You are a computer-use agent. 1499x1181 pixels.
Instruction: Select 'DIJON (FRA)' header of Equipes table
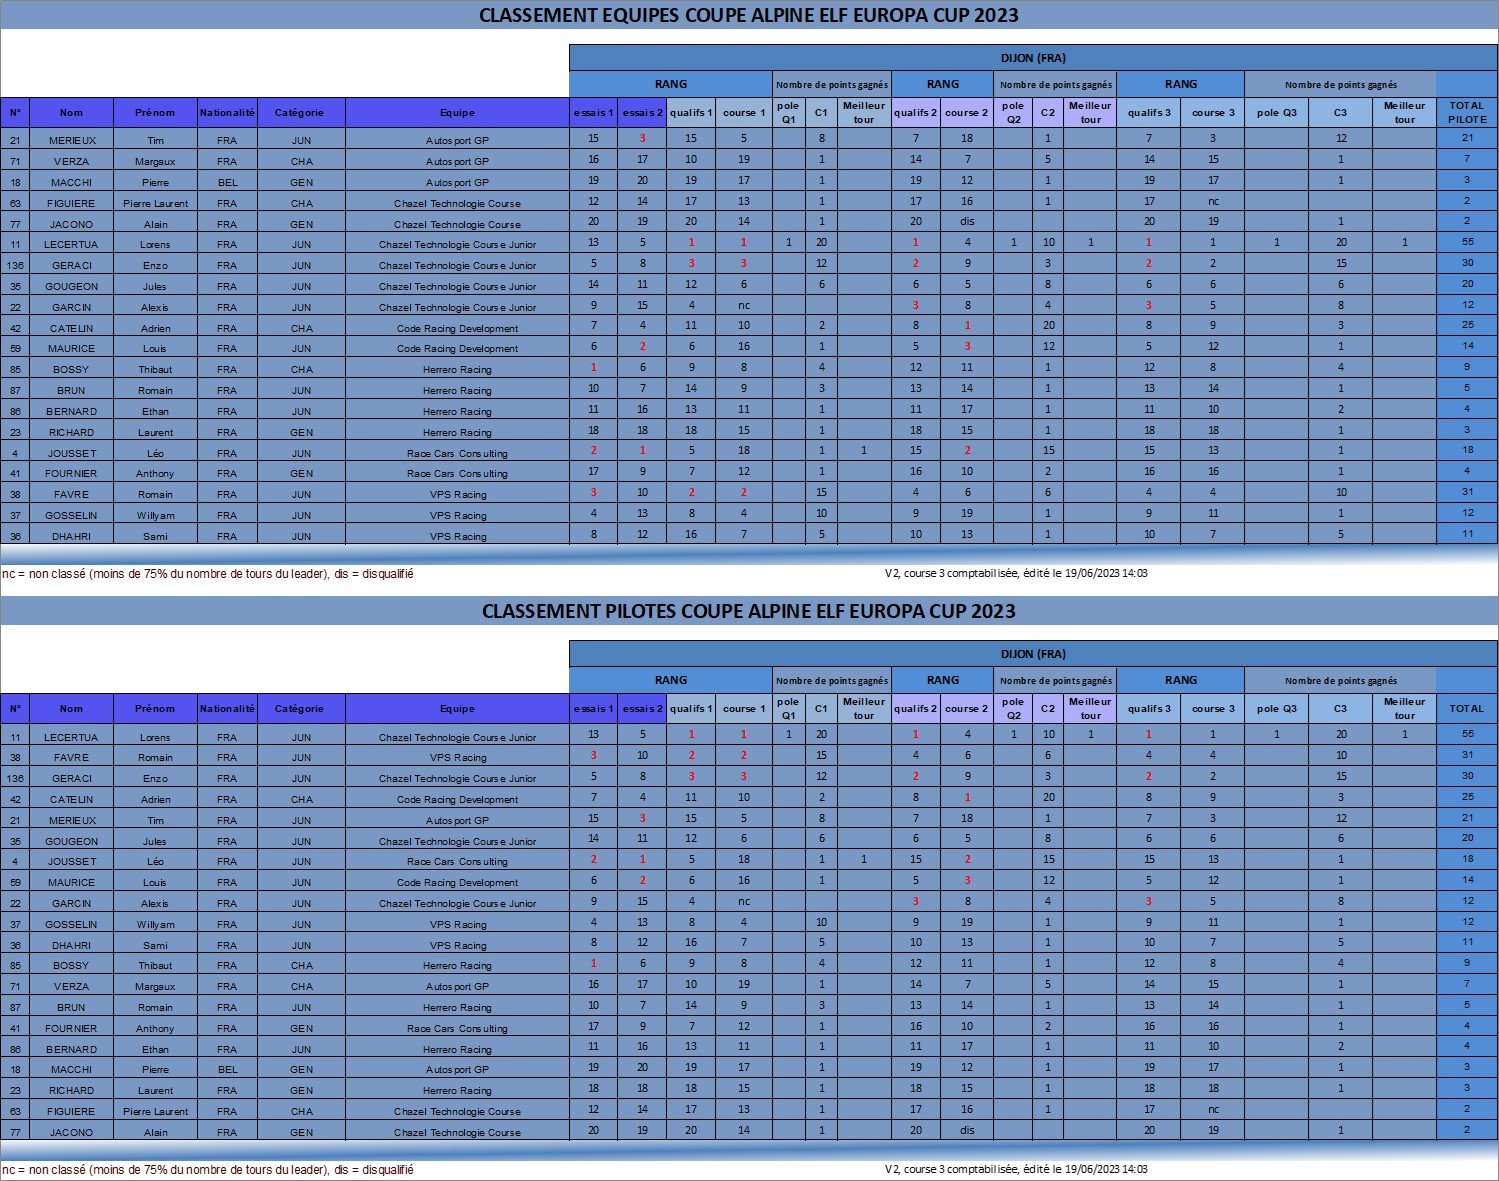[x=1033, y=58]
